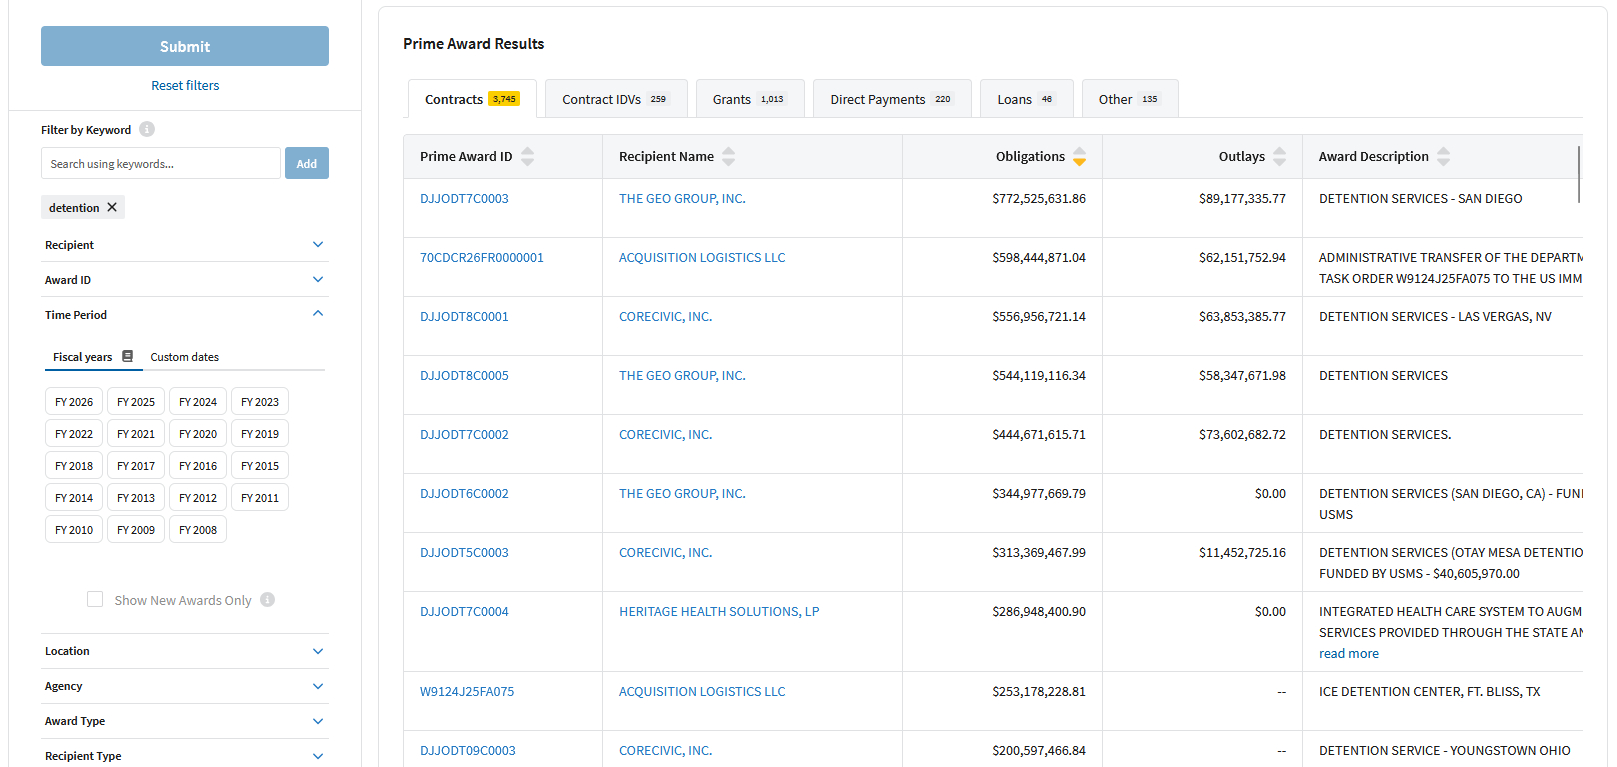The width and height of the screenshot is (1617, 767).
Task: Open the Custom dates tab
Action: [x=184, y=357]
